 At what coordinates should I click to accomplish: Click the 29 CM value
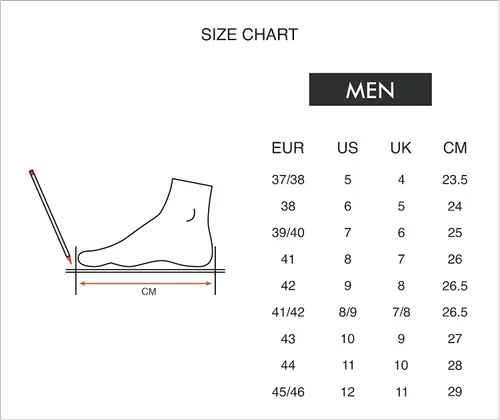(x=455, y=392)
